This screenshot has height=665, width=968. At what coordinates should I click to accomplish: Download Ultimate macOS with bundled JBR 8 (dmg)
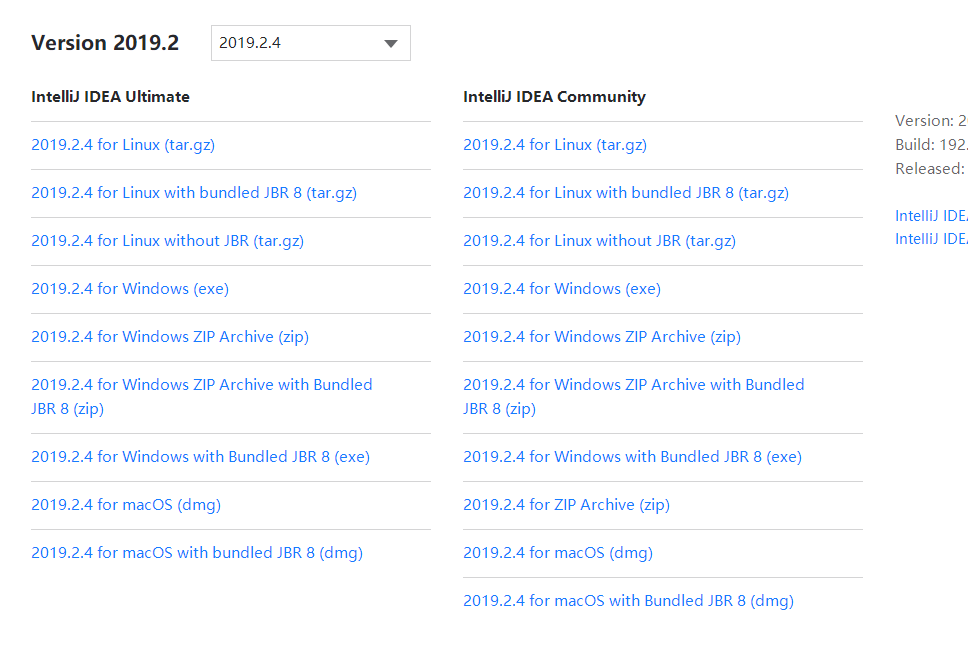[197, 553]
